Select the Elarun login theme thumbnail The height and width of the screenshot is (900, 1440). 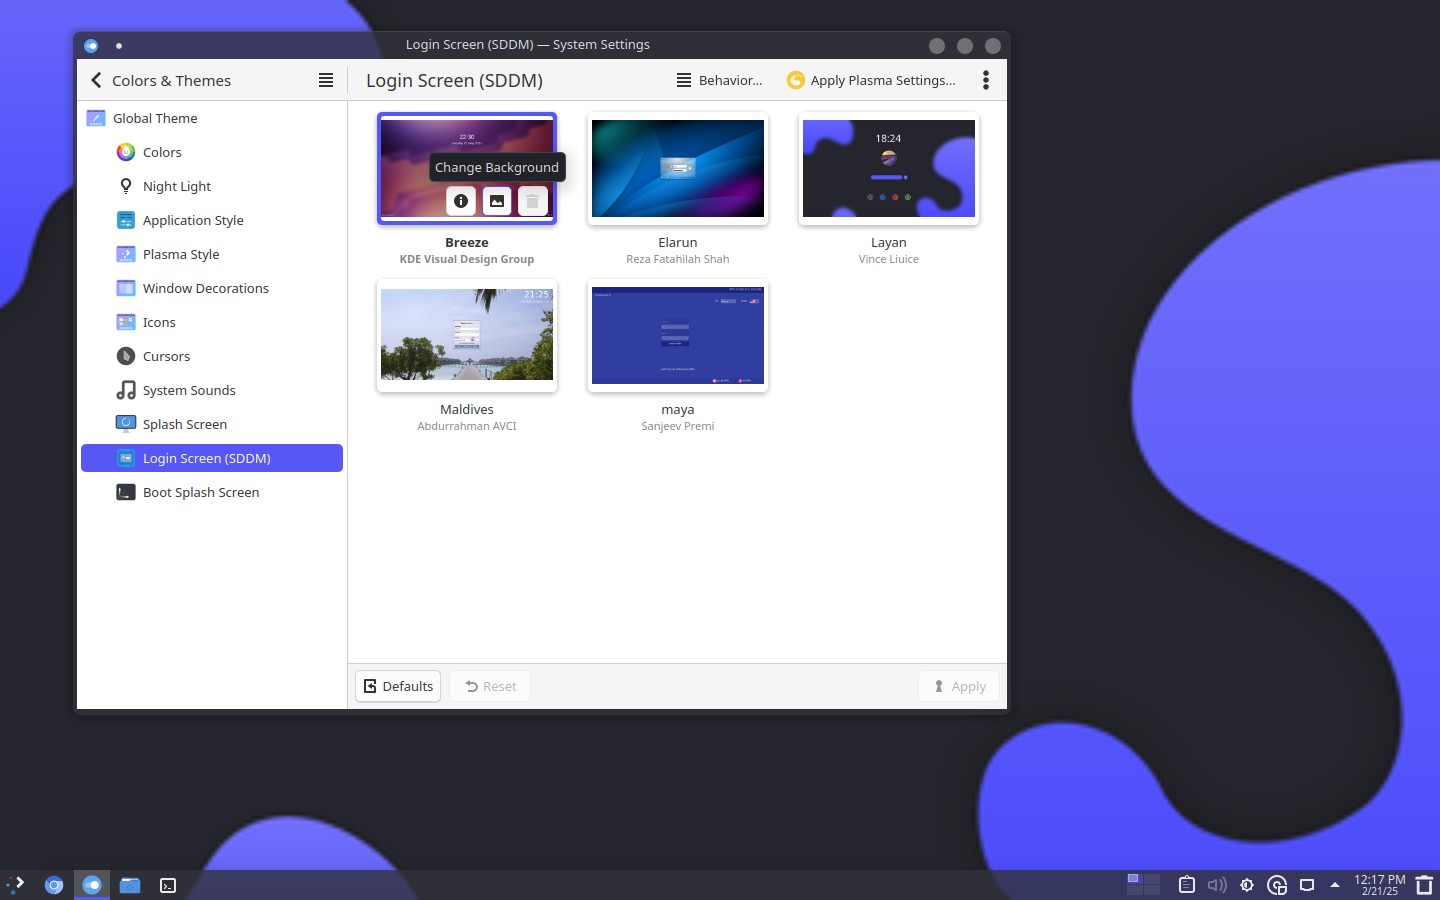click(x=678, y=169)
